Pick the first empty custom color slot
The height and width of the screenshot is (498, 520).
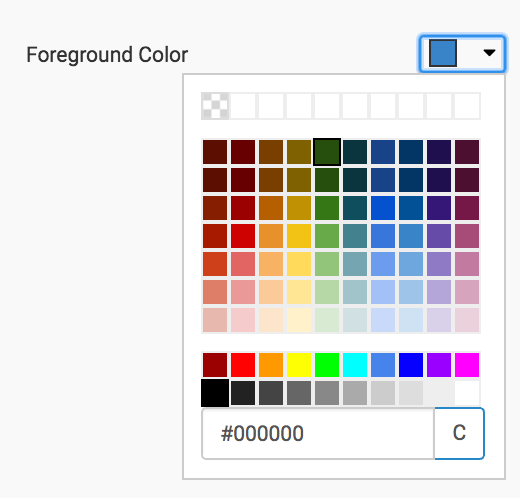243,106
